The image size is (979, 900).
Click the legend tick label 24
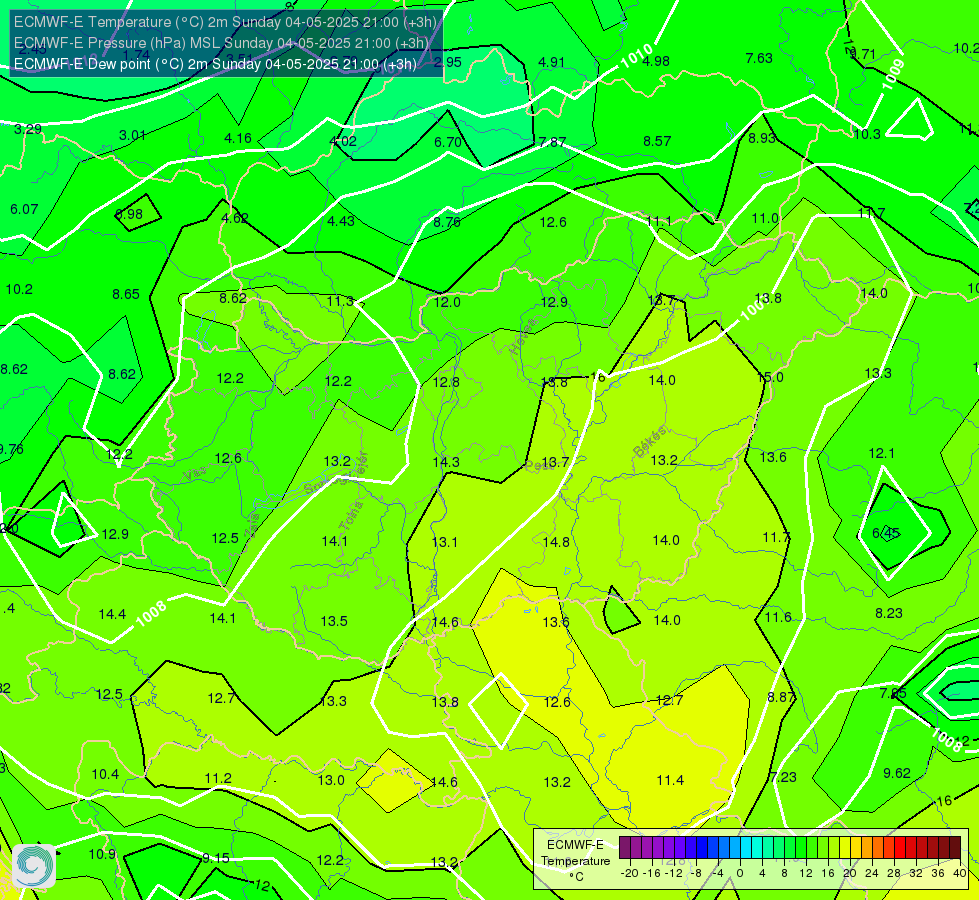coord(872,873)
